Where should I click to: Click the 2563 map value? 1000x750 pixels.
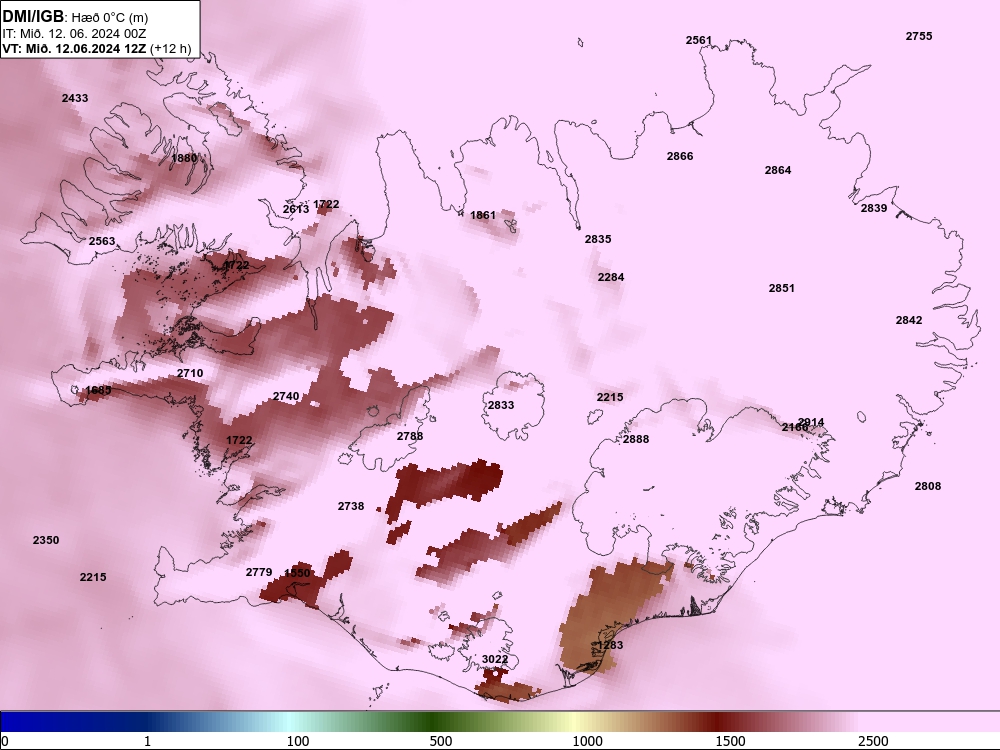tap(102, 241)
